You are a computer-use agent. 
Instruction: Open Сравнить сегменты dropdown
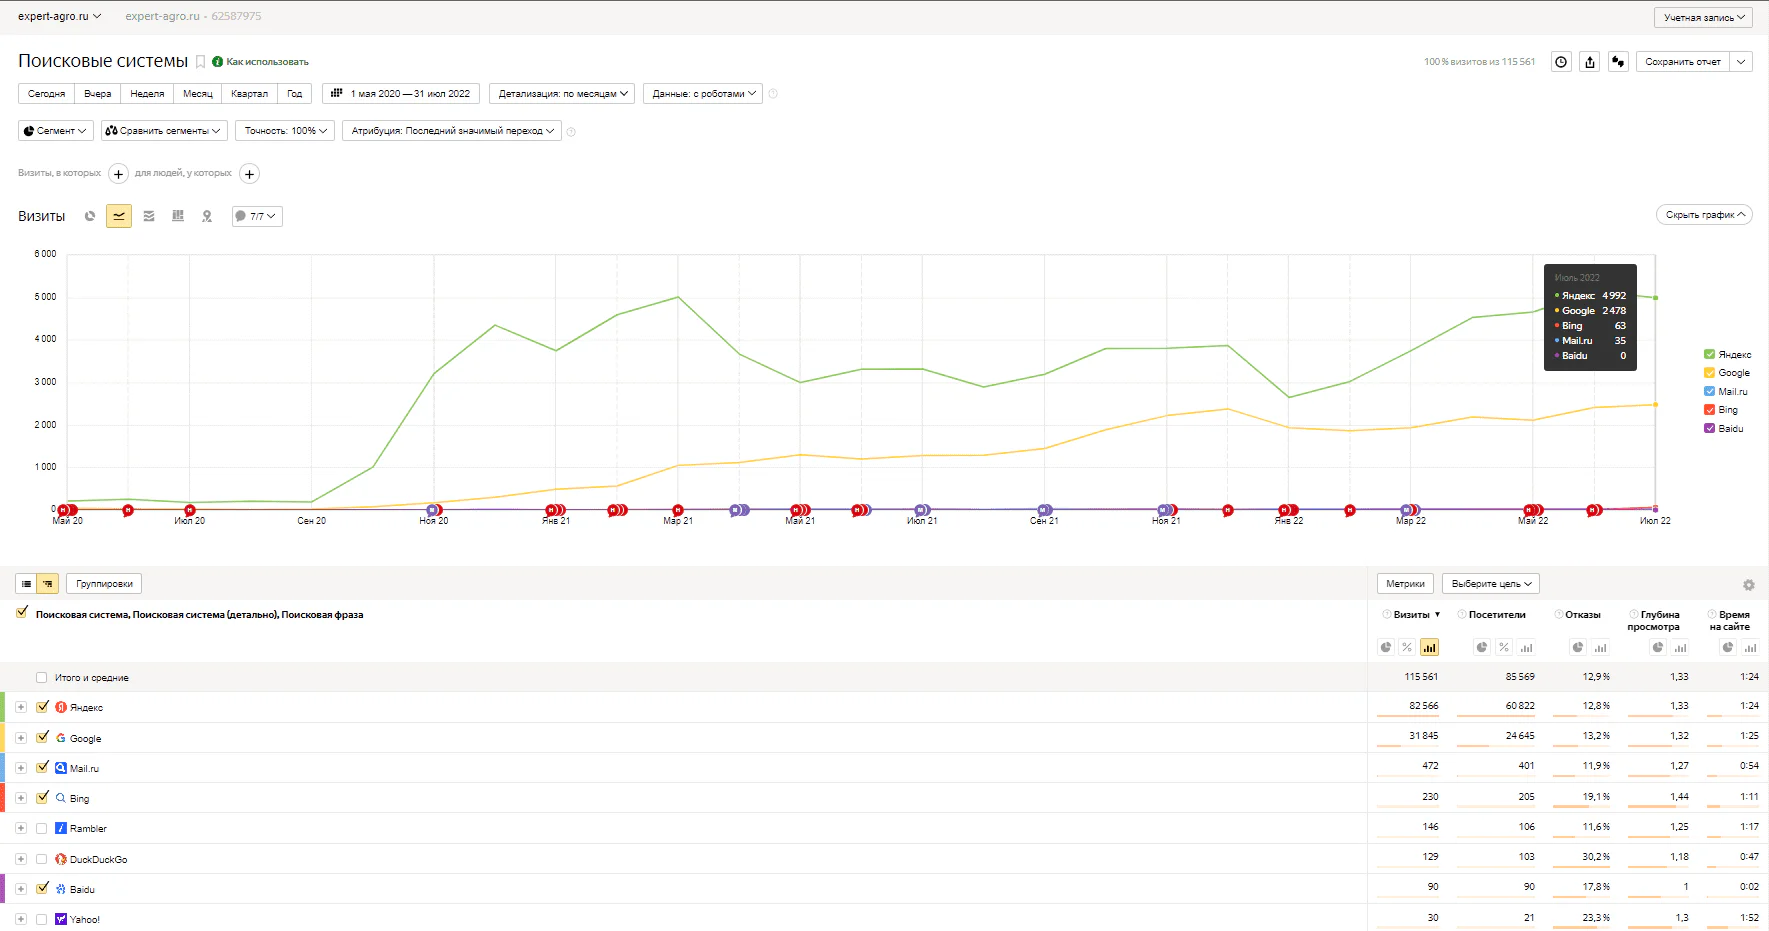[164, 131]
